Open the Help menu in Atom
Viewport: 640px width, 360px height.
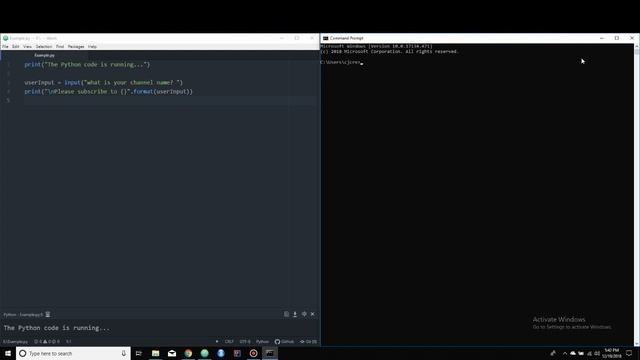(x=92, y=47)
